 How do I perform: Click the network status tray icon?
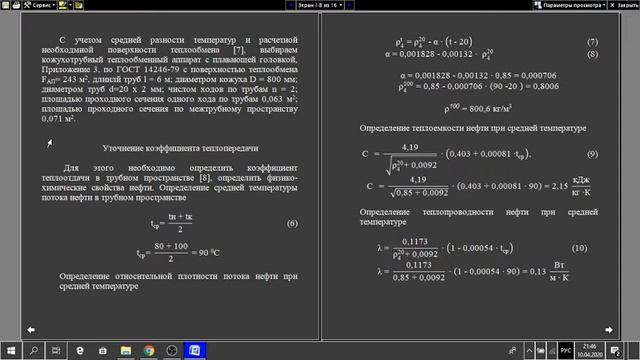(552, 350)
